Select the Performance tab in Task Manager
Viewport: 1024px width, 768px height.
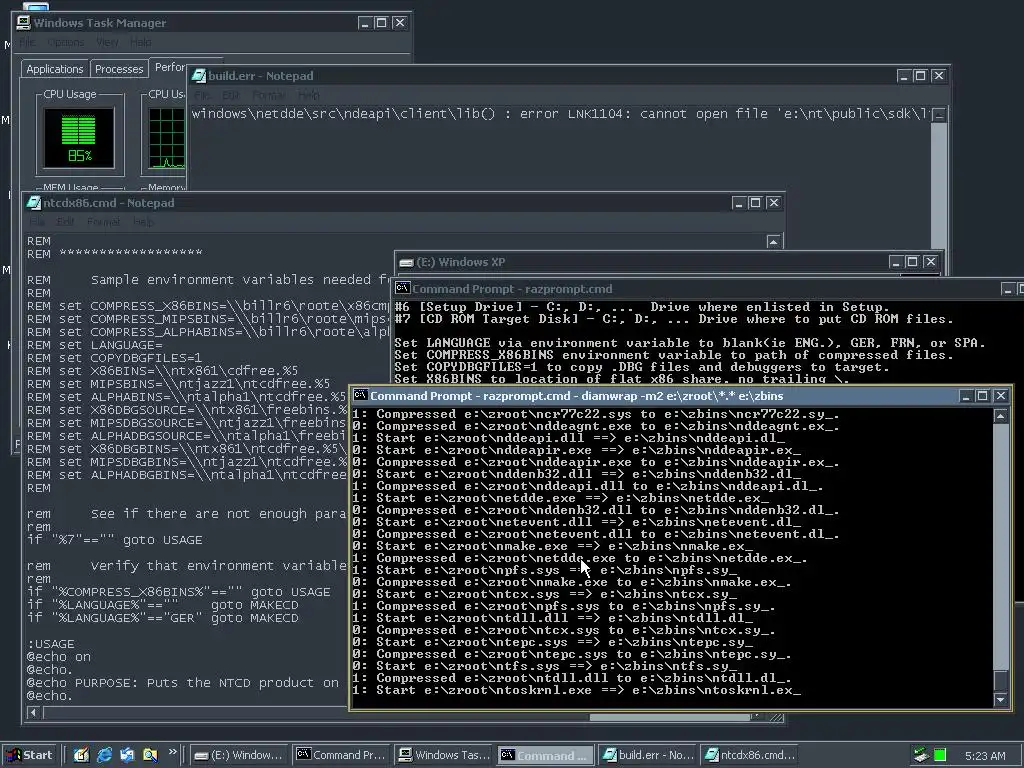tap(169, 67)
